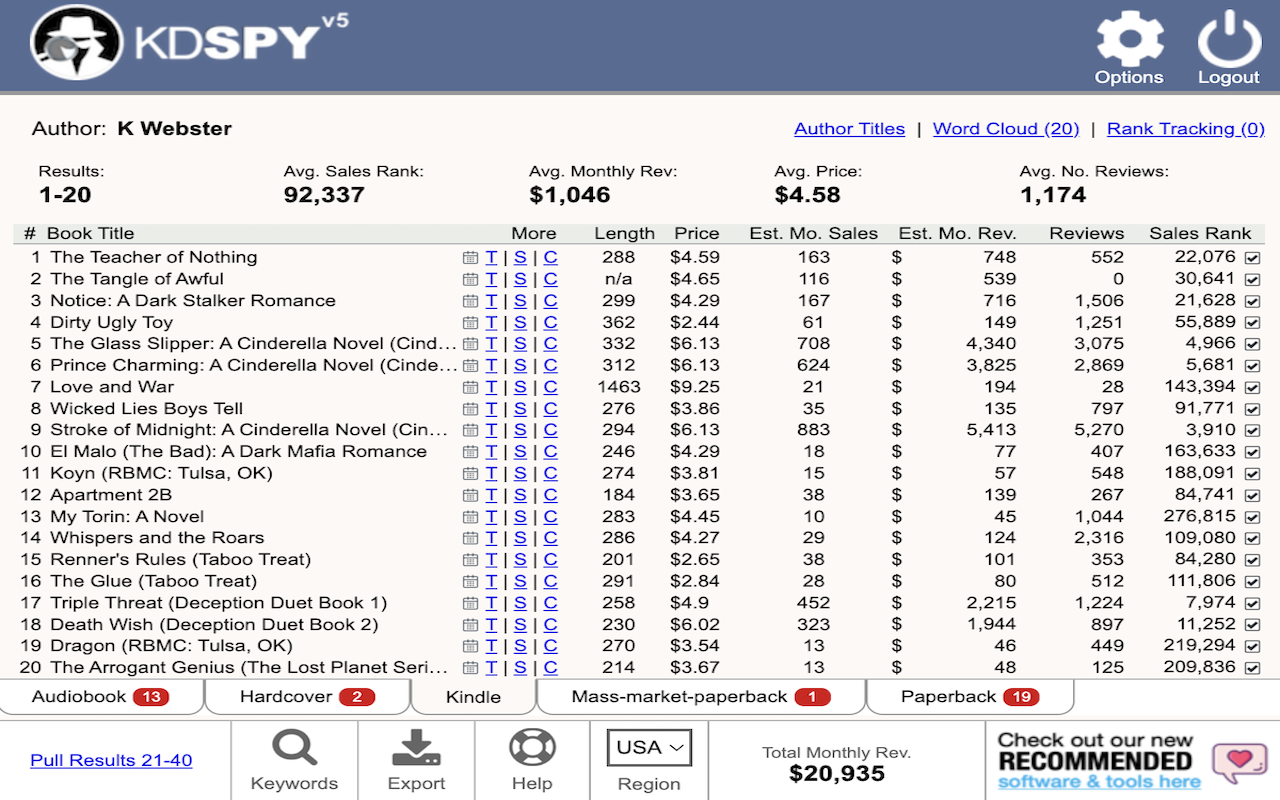Image resolution: width=1280 pixels, height=800 pixels.
Task: Select the Keywords magnifying glass icon
Action: click(x=294, y=747)
